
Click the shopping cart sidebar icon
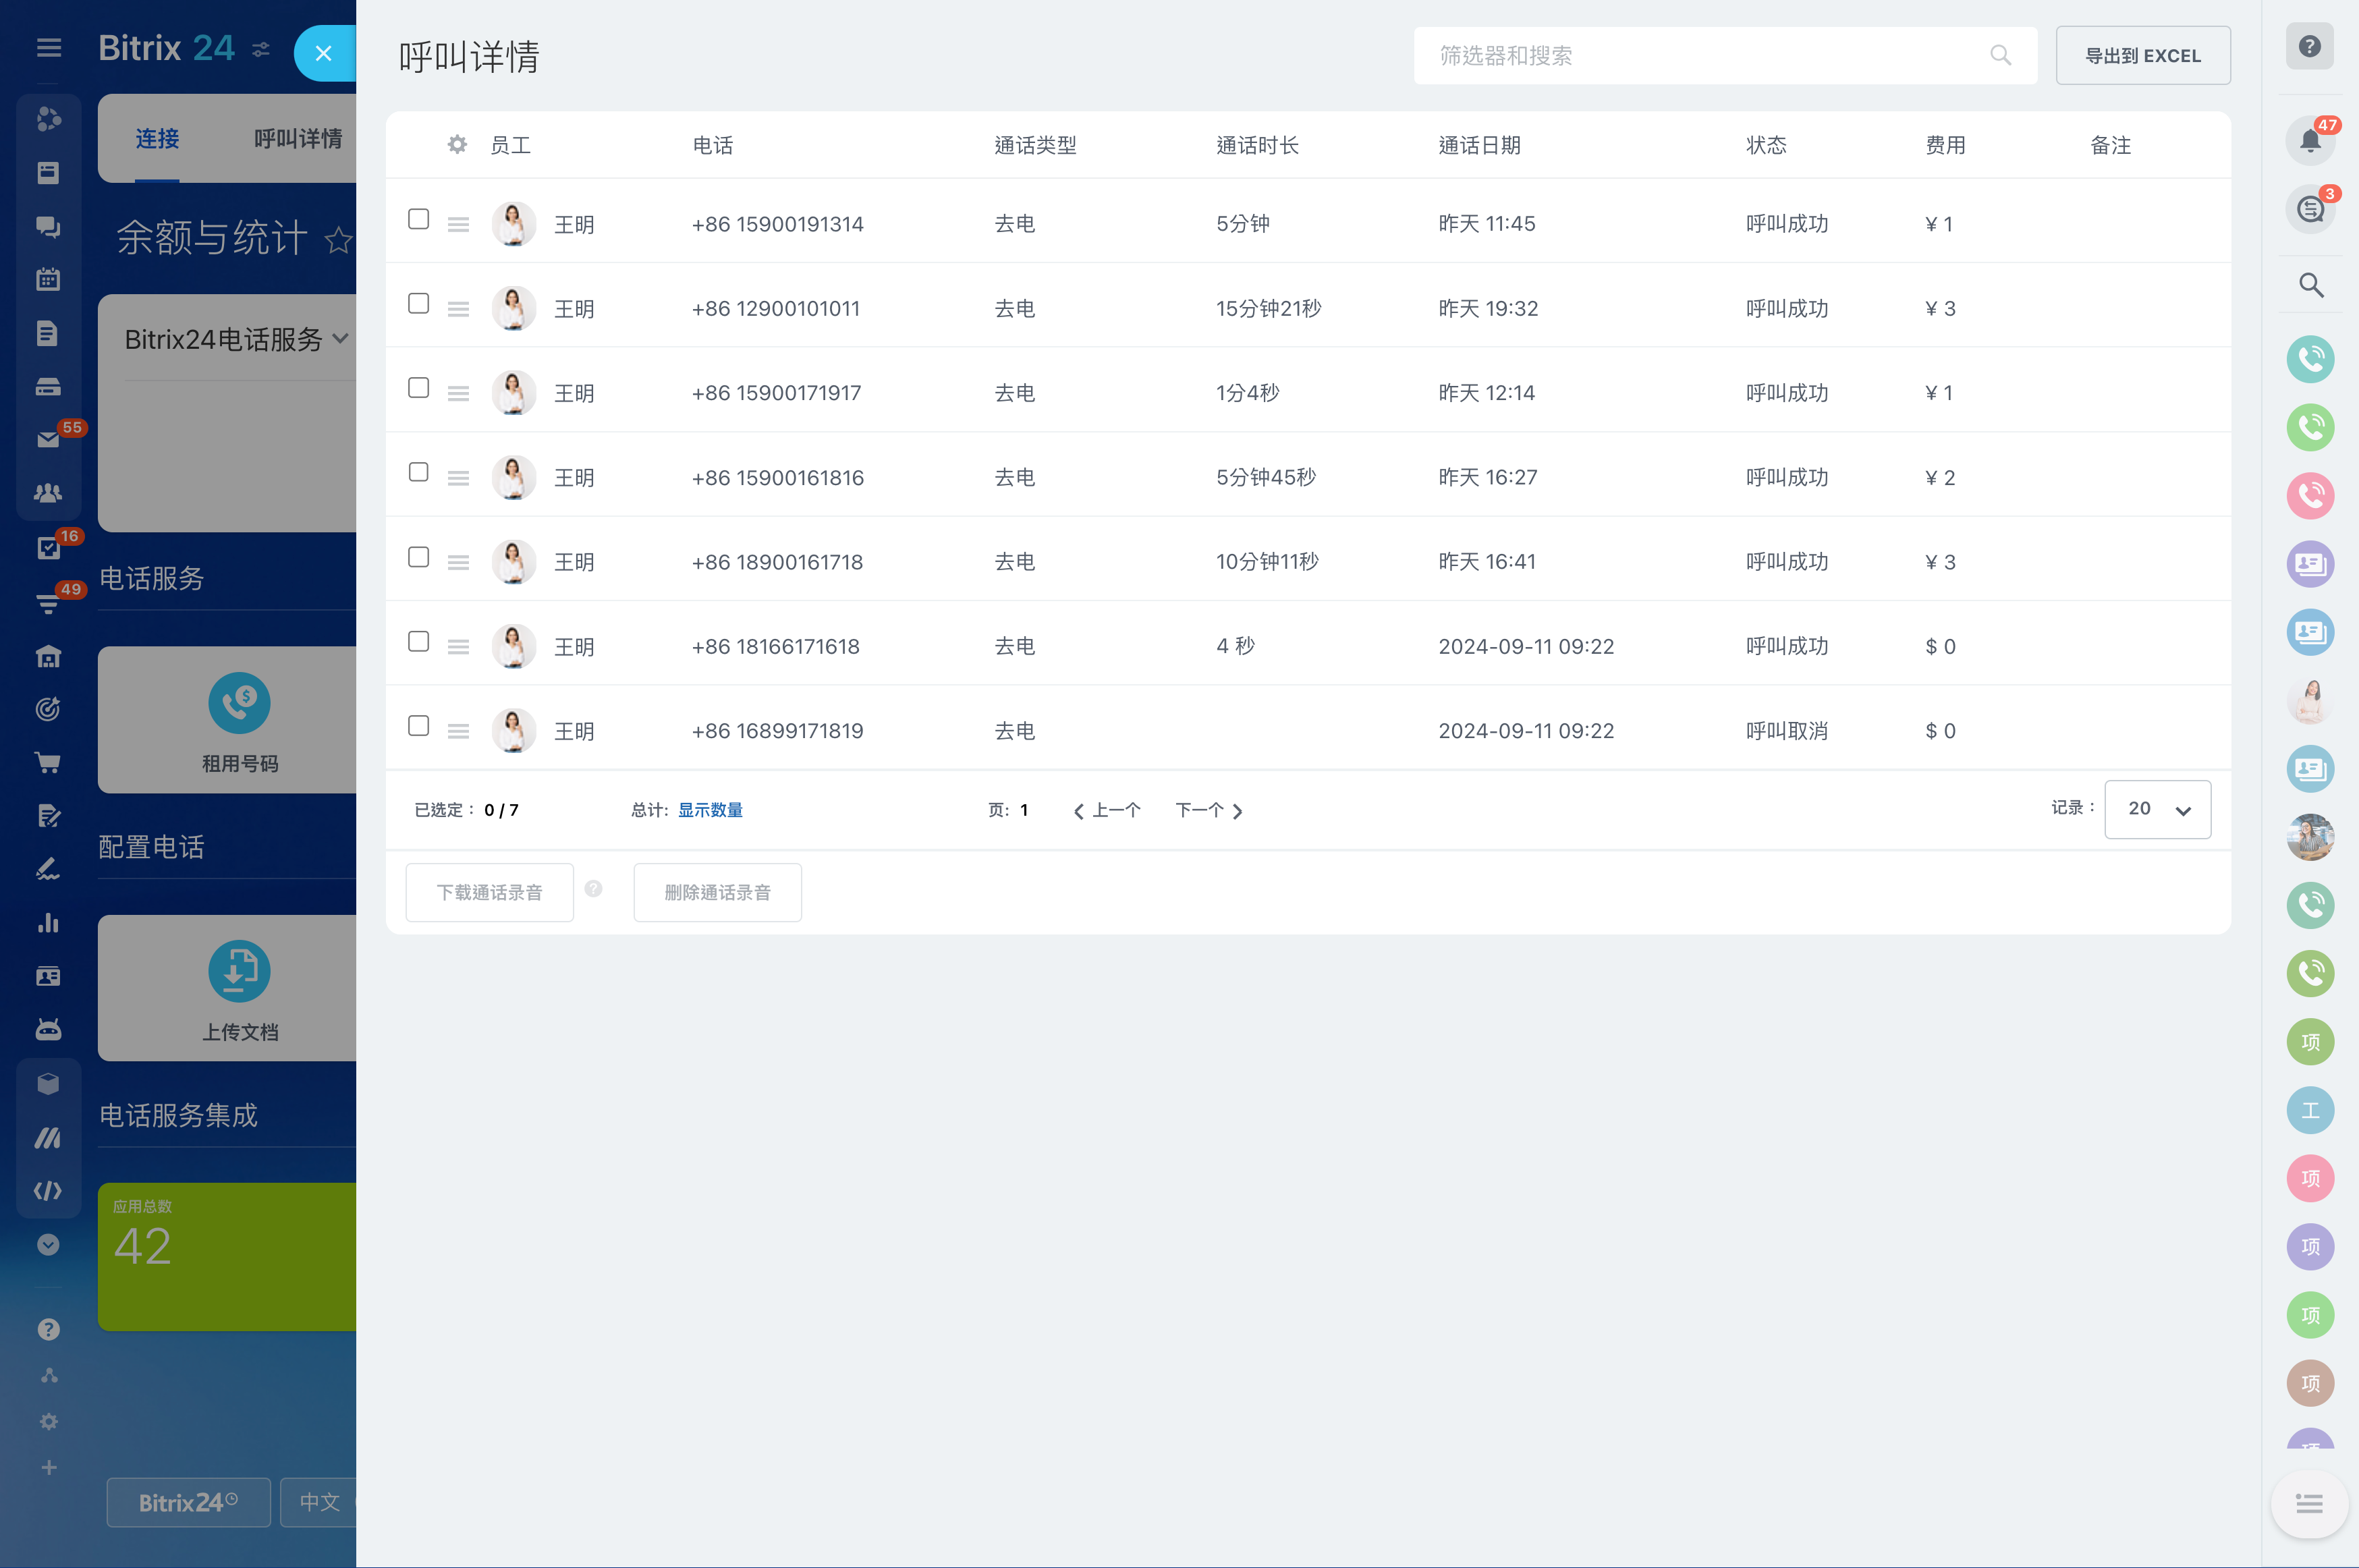tap(48, 763)
